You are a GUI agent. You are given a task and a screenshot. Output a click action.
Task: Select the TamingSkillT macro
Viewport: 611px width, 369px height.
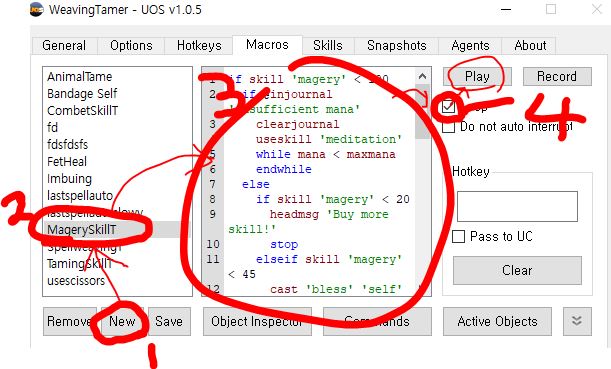point(79,264)
